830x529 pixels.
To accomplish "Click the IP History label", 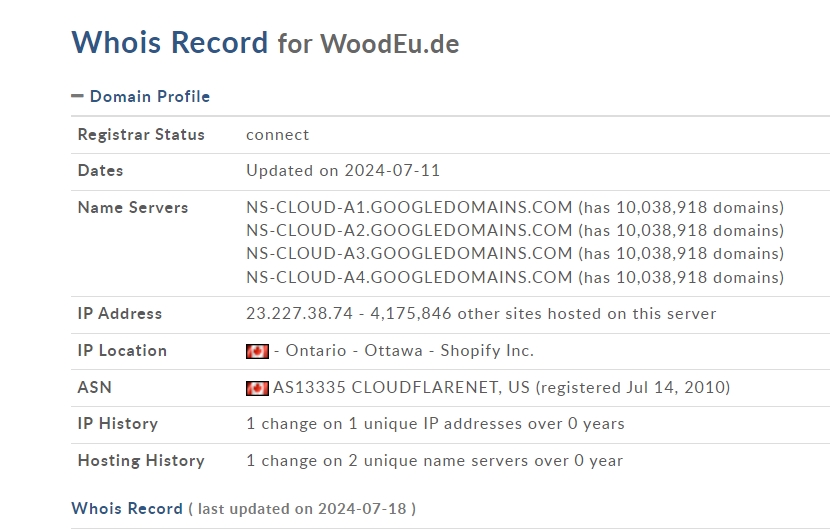I will point(118,424).
